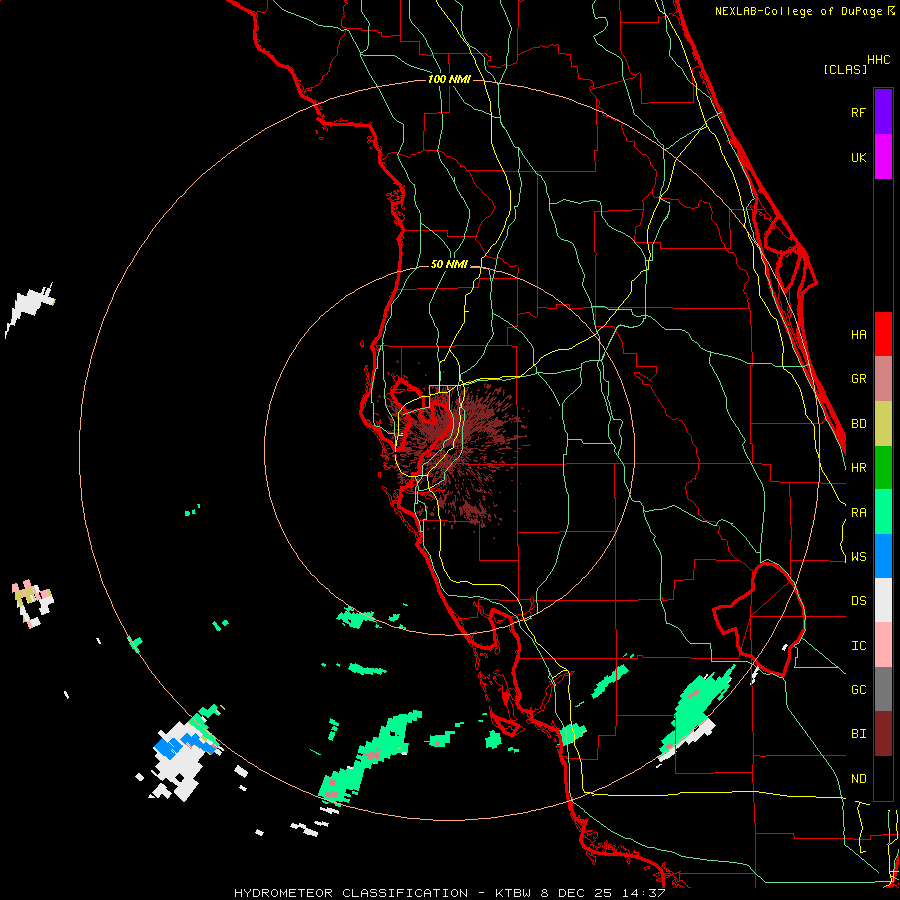
Task: Click the blue WS legend swatch
Action: (x=883, y=556)
